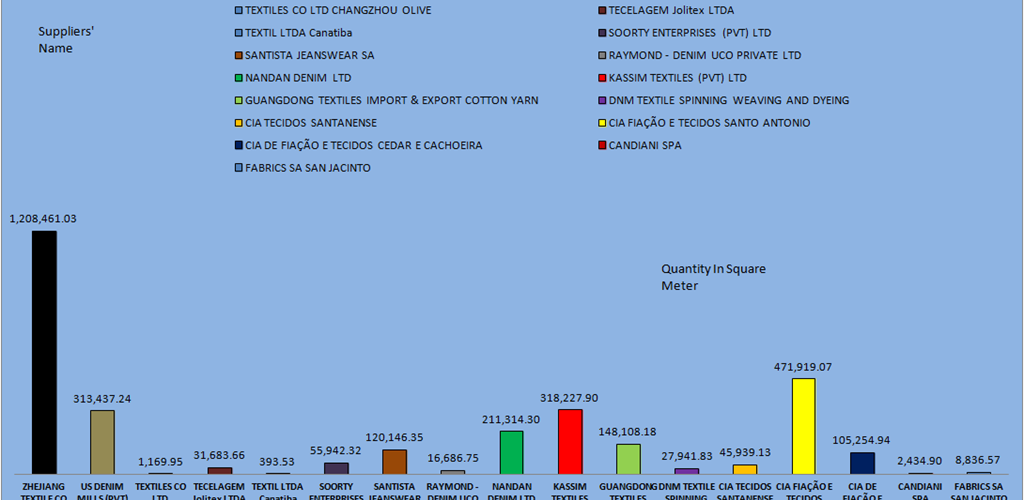The image size is (1024, 500).
Task: Select data label 31,683.66
Action: (219, 454)
